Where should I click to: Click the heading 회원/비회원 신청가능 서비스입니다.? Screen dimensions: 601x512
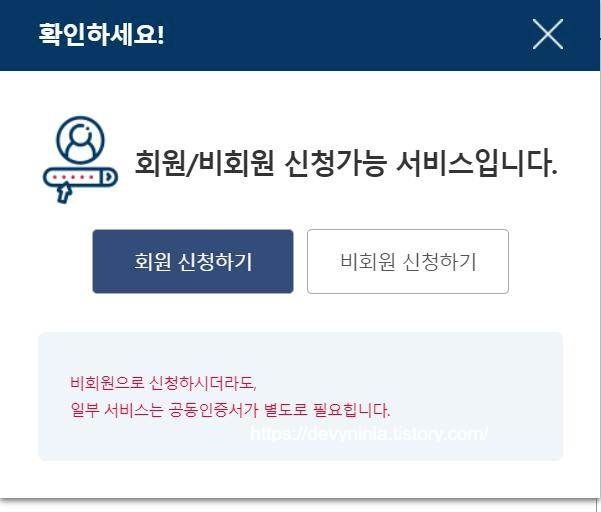346,164
